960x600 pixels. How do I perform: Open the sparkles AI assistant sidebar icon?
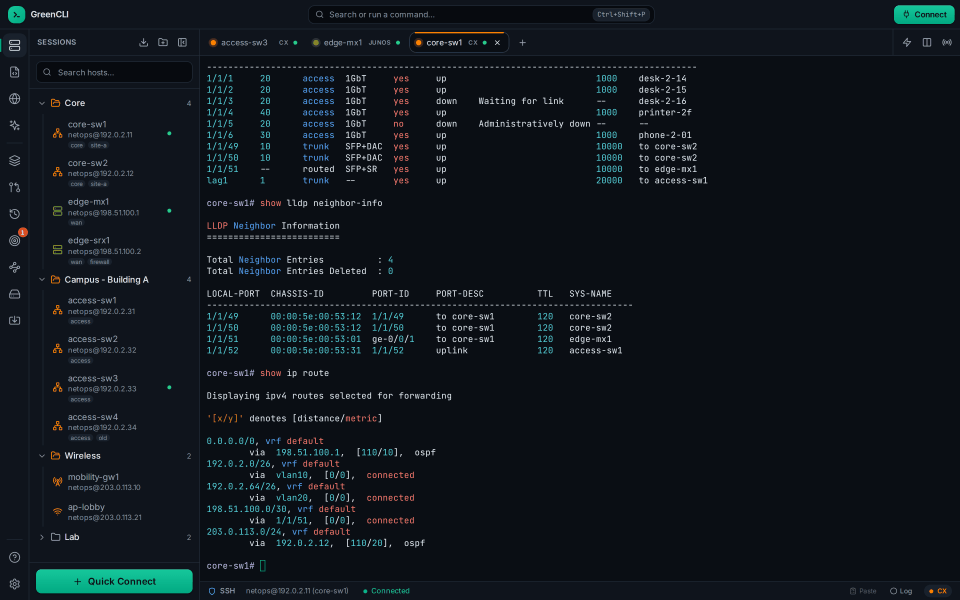coord(15,126)
